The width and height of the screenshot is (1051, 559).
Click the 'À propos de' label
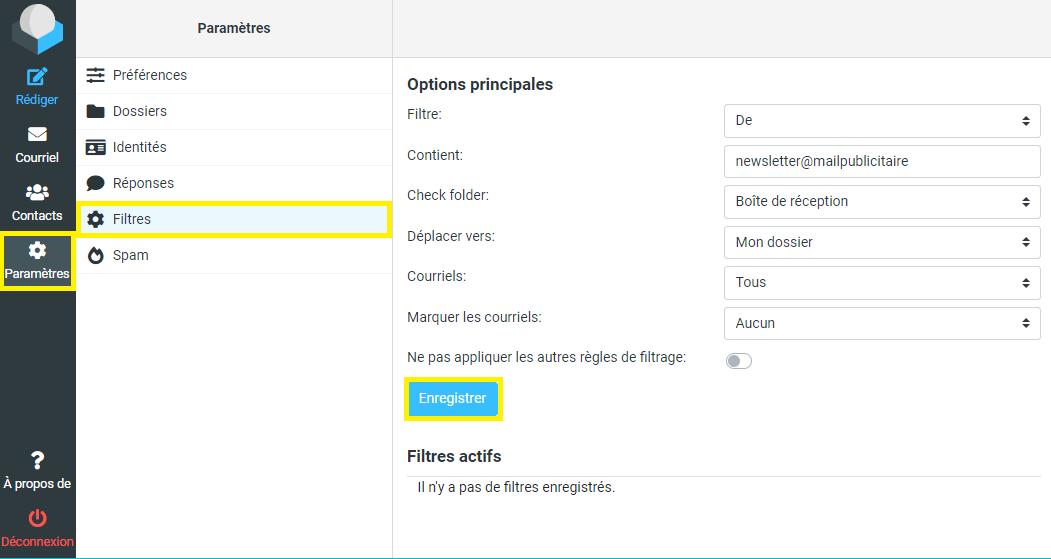(x=38, y=483)
